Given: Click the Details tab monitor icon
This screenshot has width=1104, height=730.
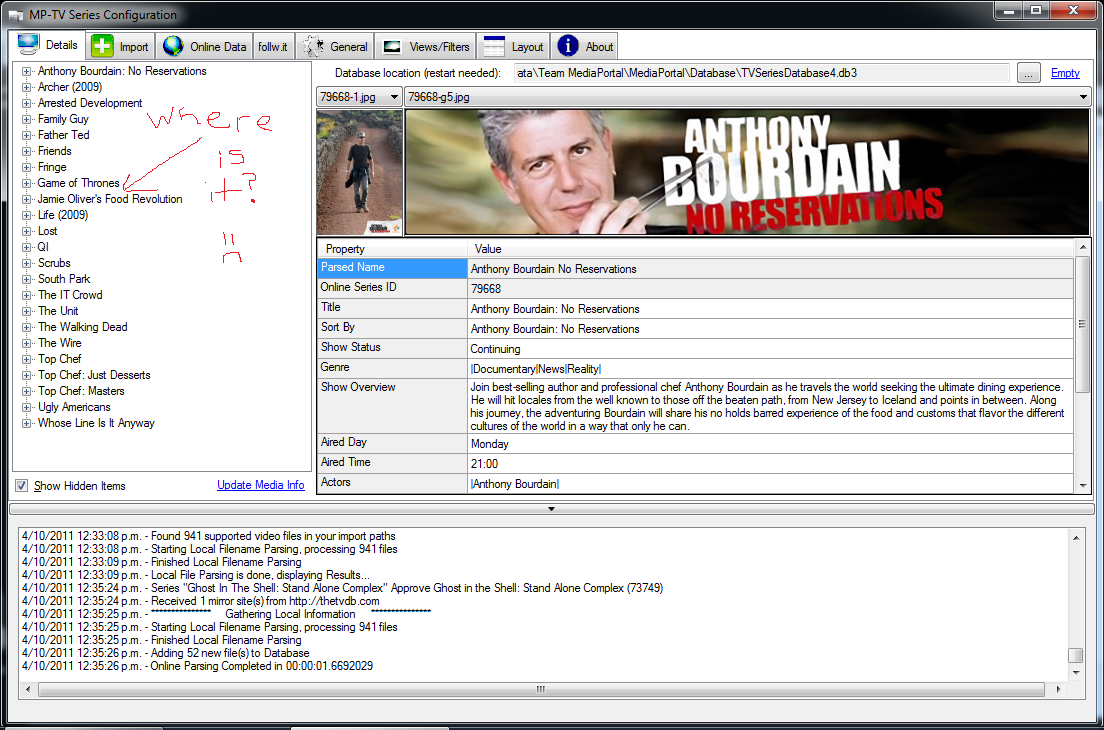Looking at the screenshot, I should click(x=29, y=44).
